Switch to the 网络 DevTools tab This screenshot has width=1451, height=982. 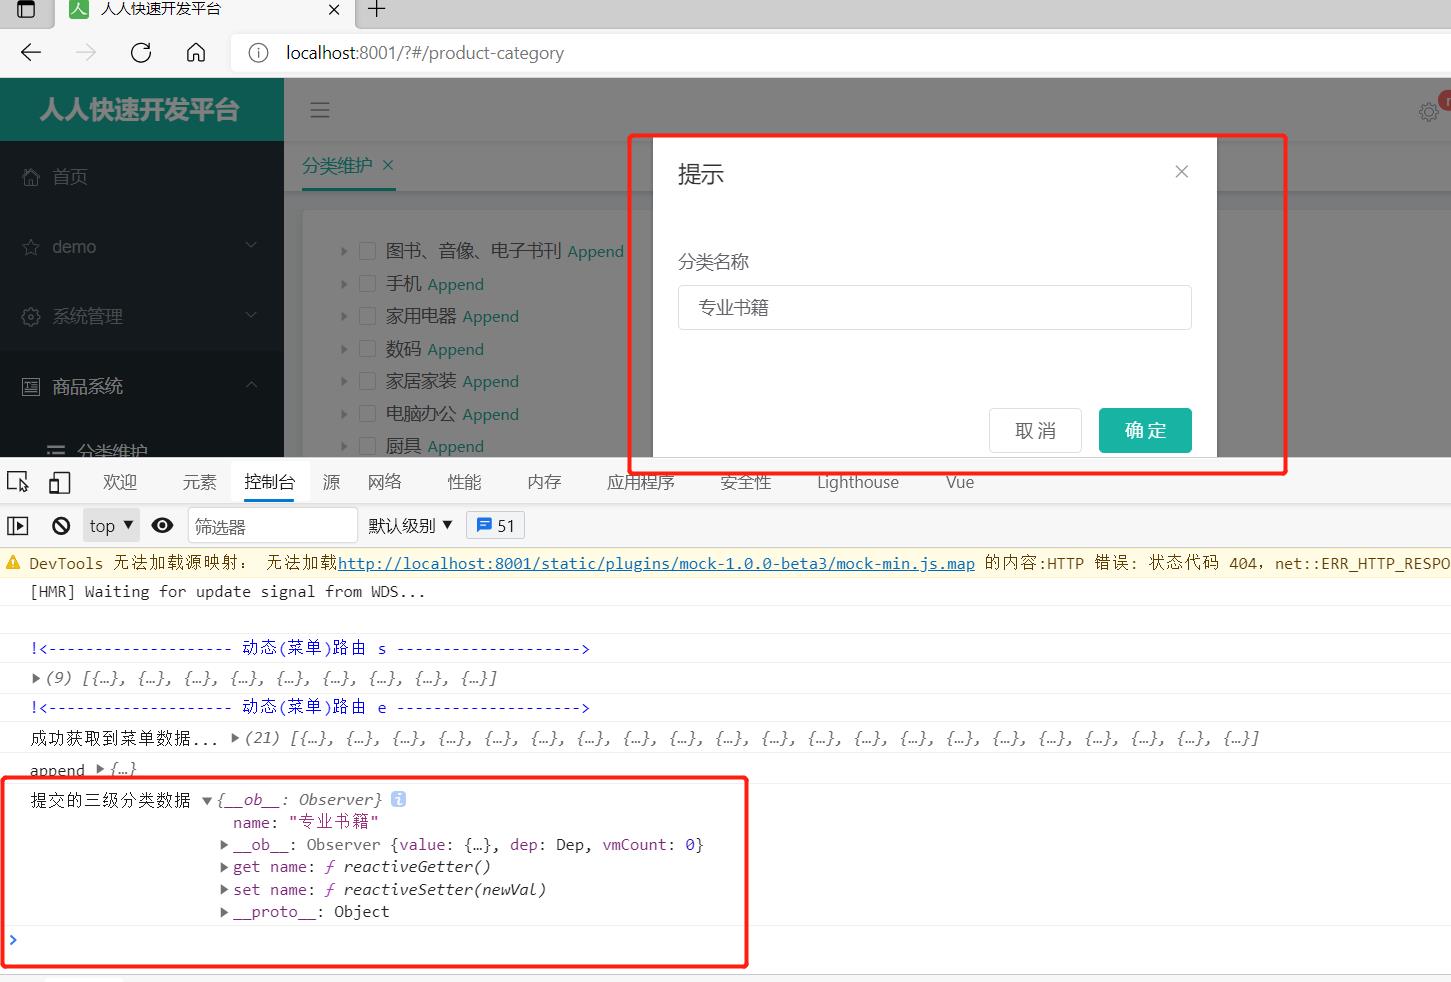point(385,482)
